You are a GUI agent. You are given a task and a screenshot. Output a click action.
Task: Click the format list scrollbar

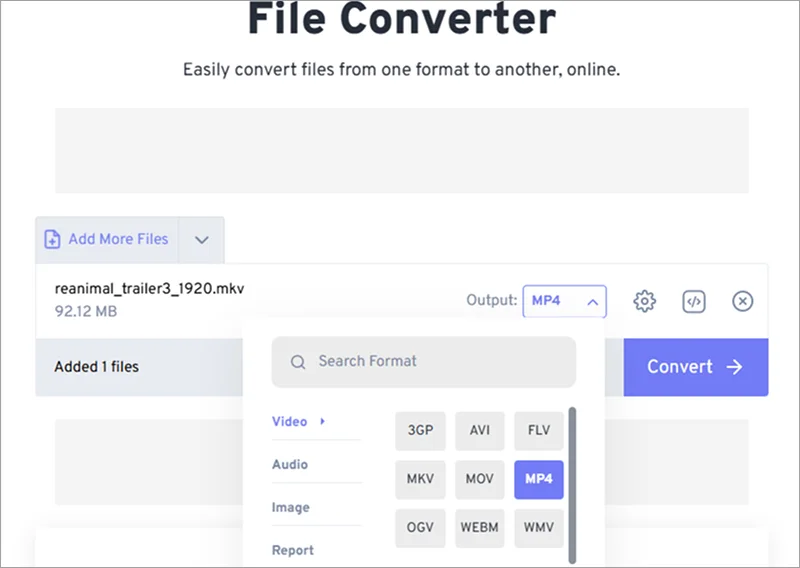coord(572,485)
